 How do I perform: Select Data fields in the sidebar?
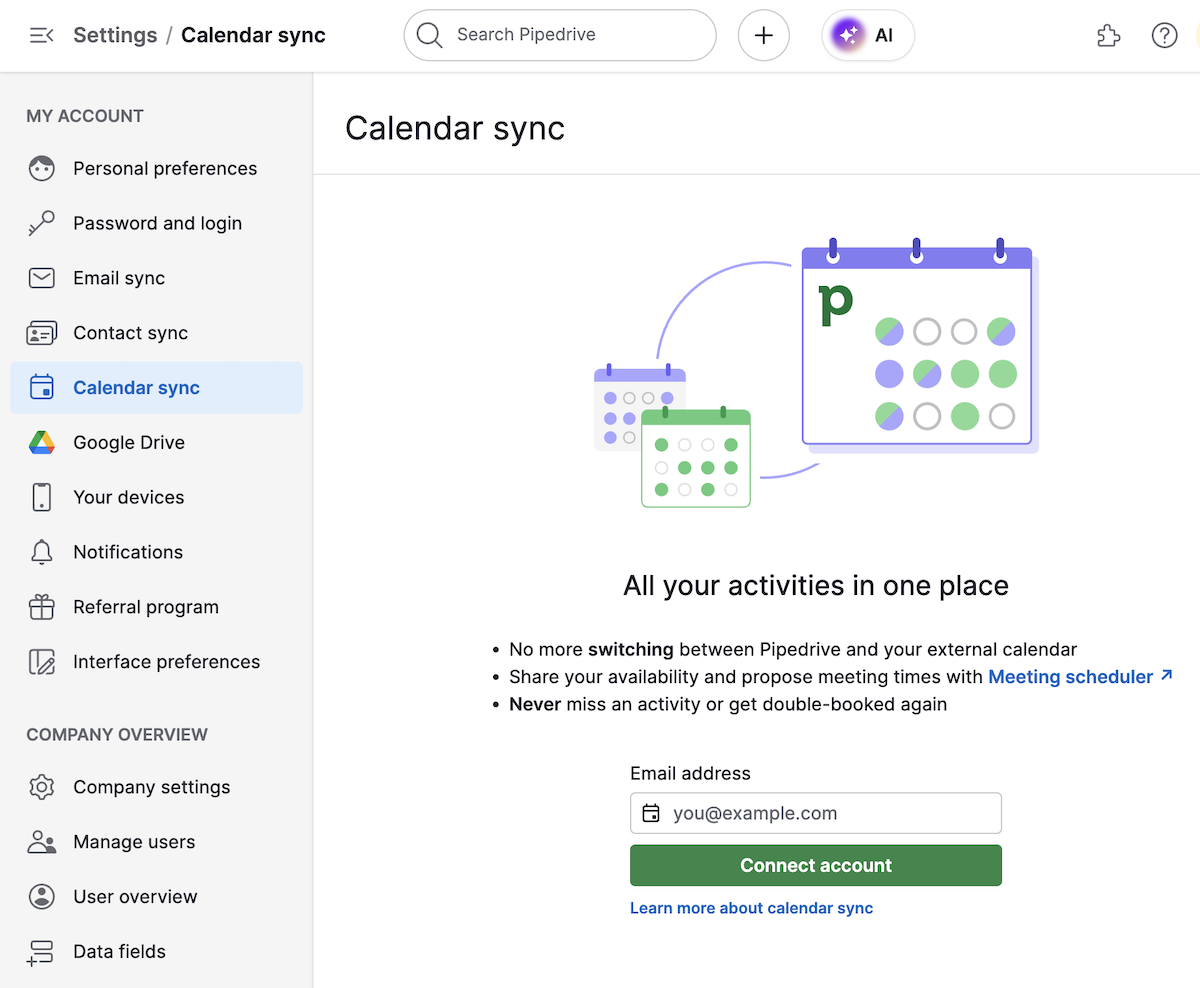tap(42, 951)
